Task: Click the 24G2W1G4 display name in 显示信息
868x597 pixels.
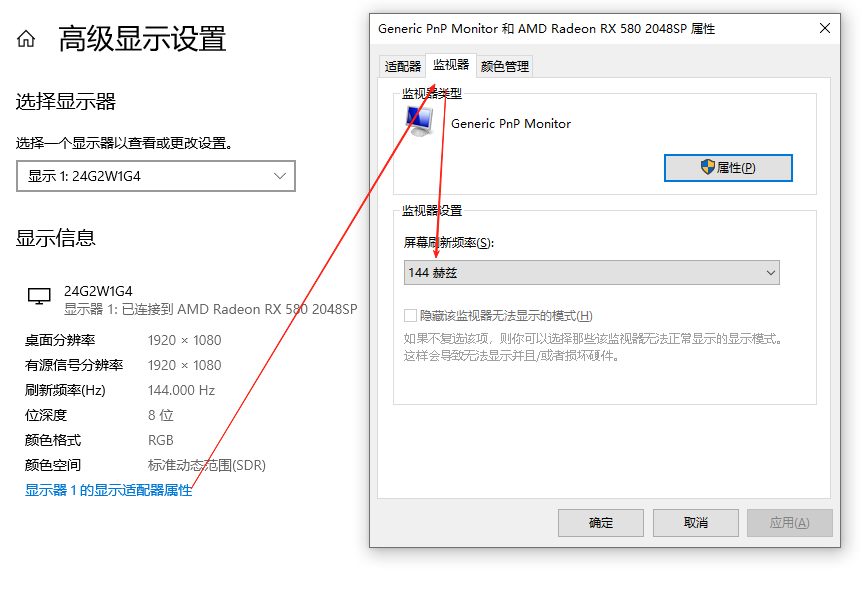Action: coord(99,291)
